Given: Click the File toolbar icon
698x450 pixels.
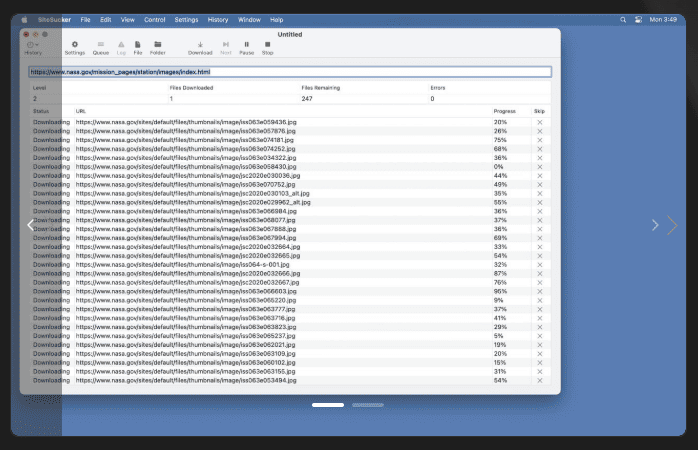Looking at the screenshot, I should point(138,48).
